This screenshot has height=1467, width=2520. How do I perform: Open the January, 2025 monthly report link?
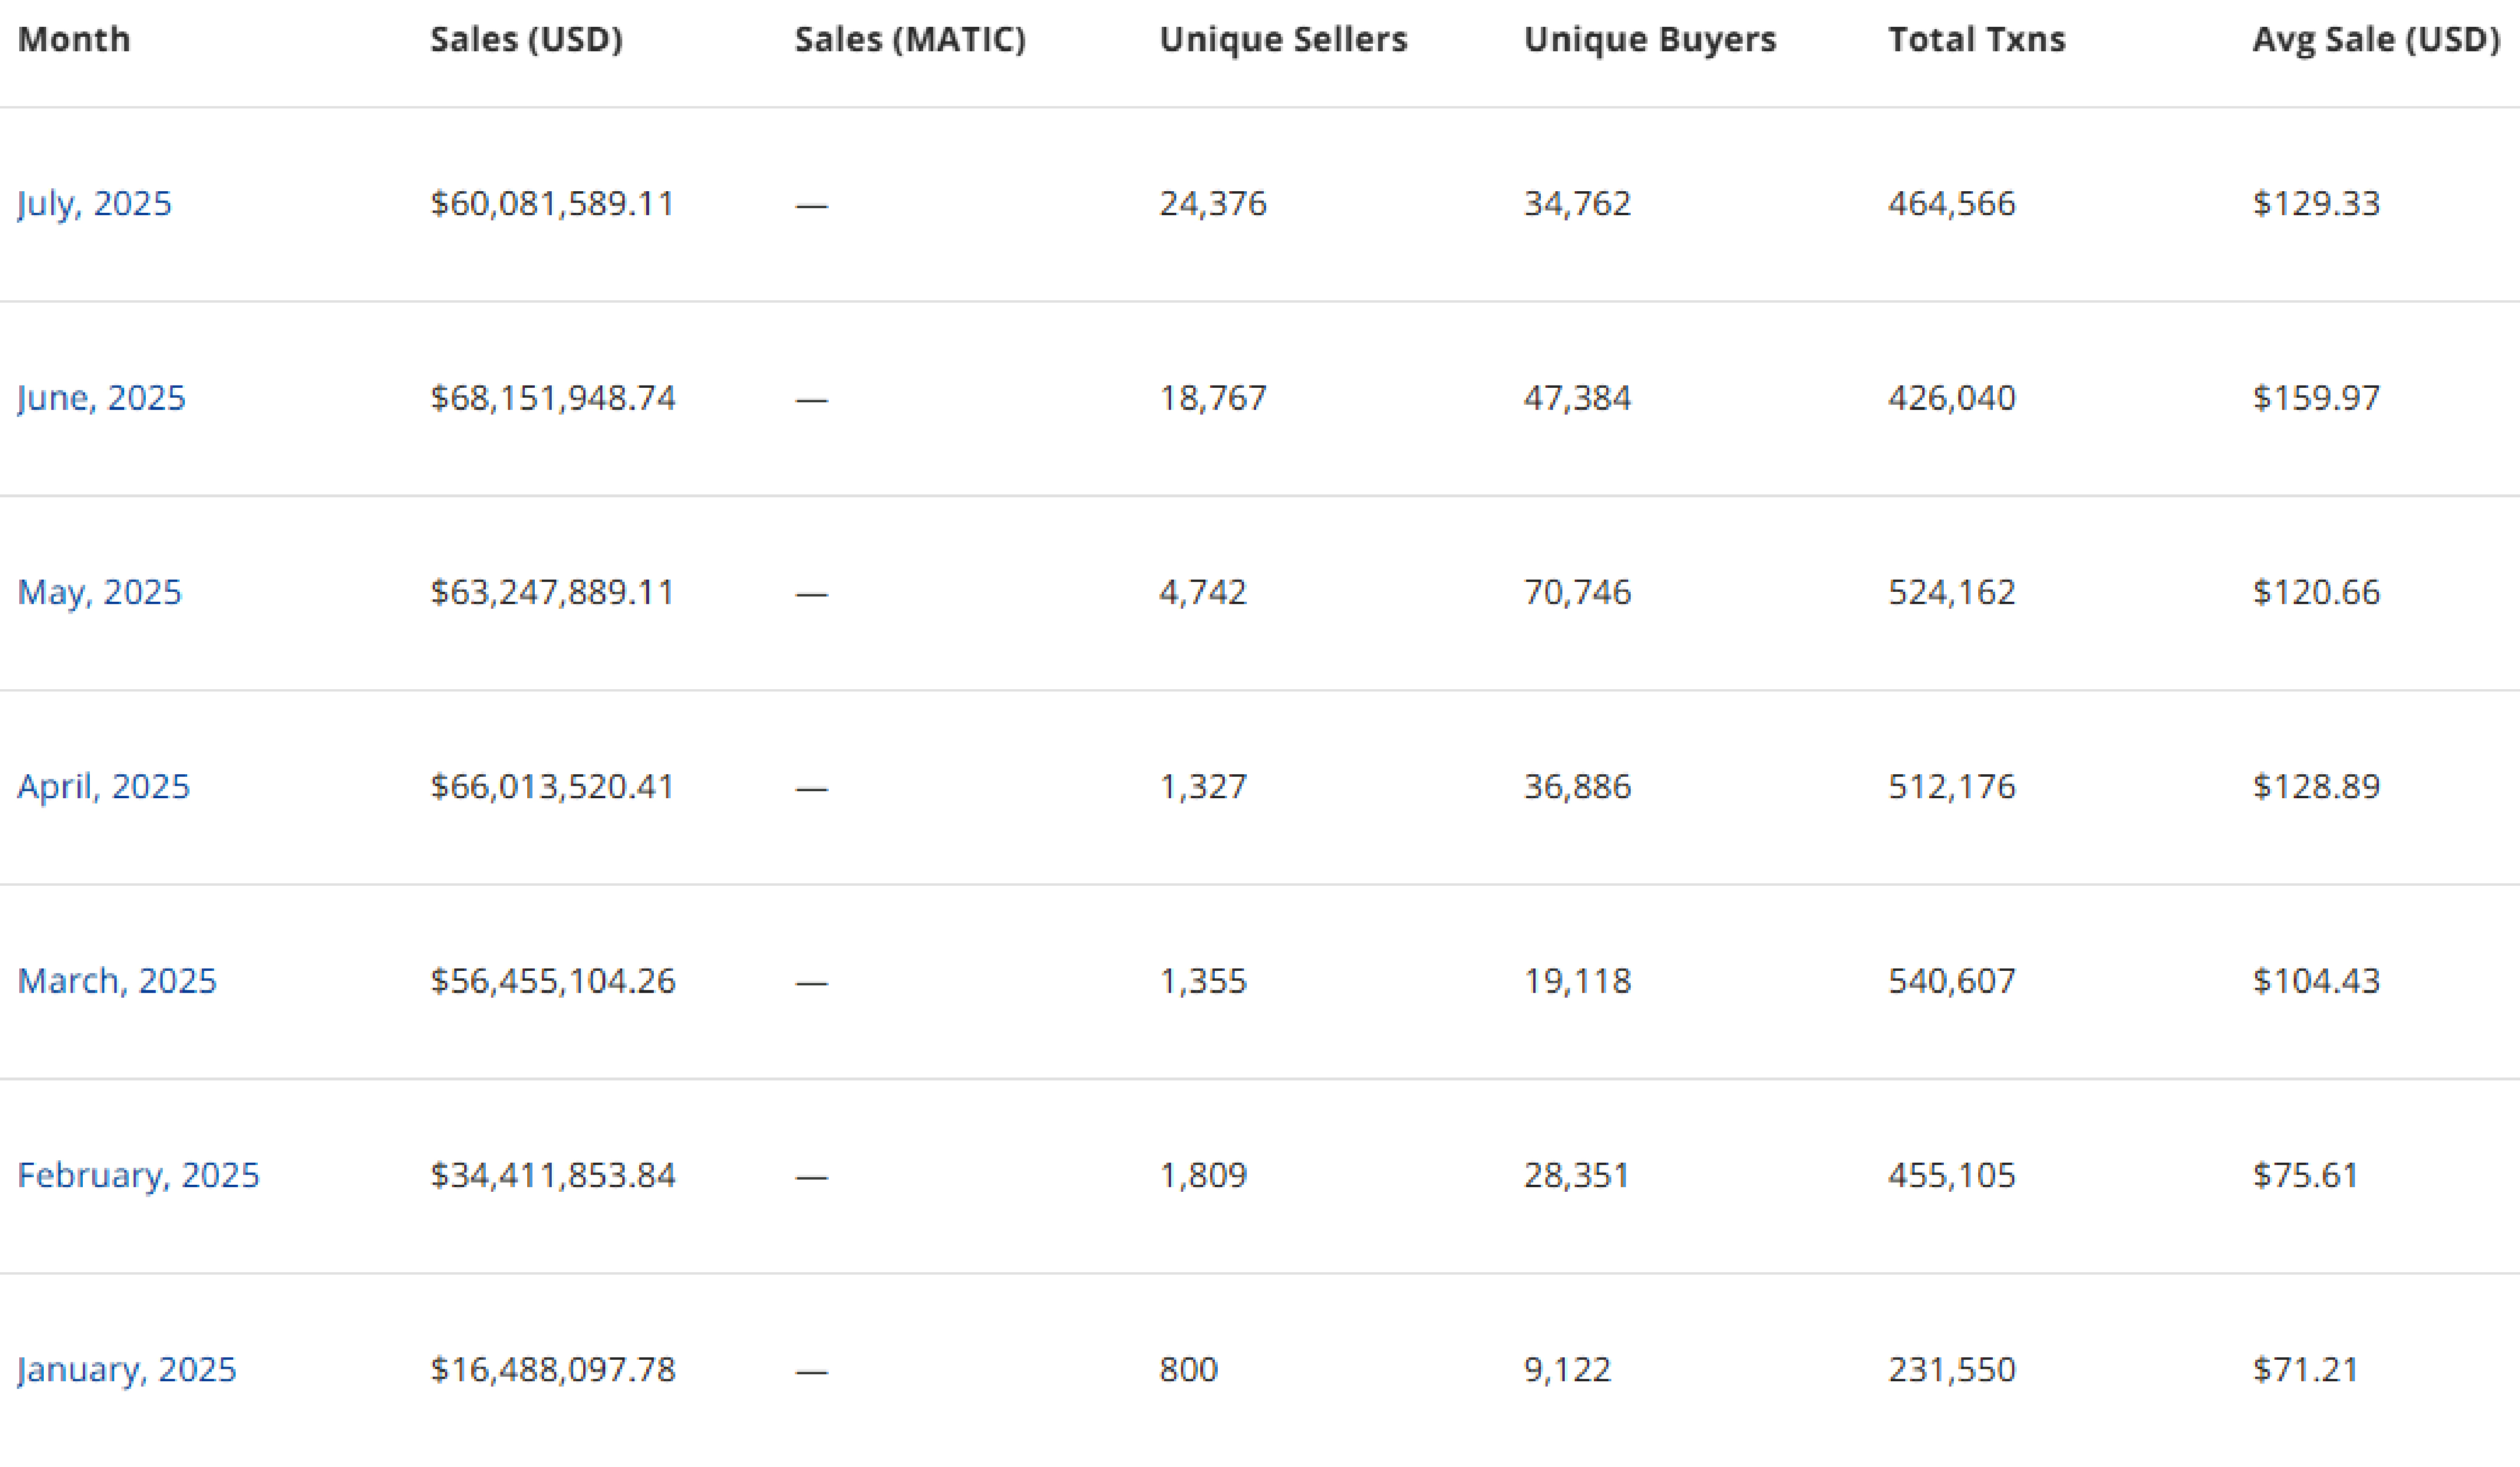point(127,1369)
